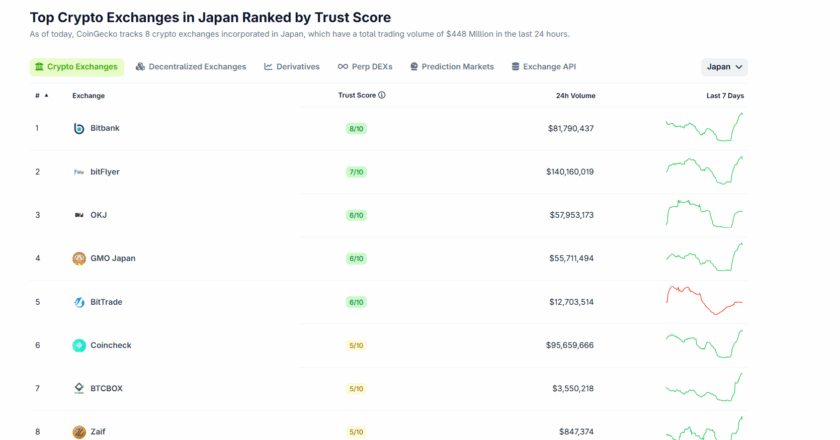Viewport: 840px width, 440px height.
Task: Click Coincheck's 7-day sparkline chart
Action: (704, 344)
